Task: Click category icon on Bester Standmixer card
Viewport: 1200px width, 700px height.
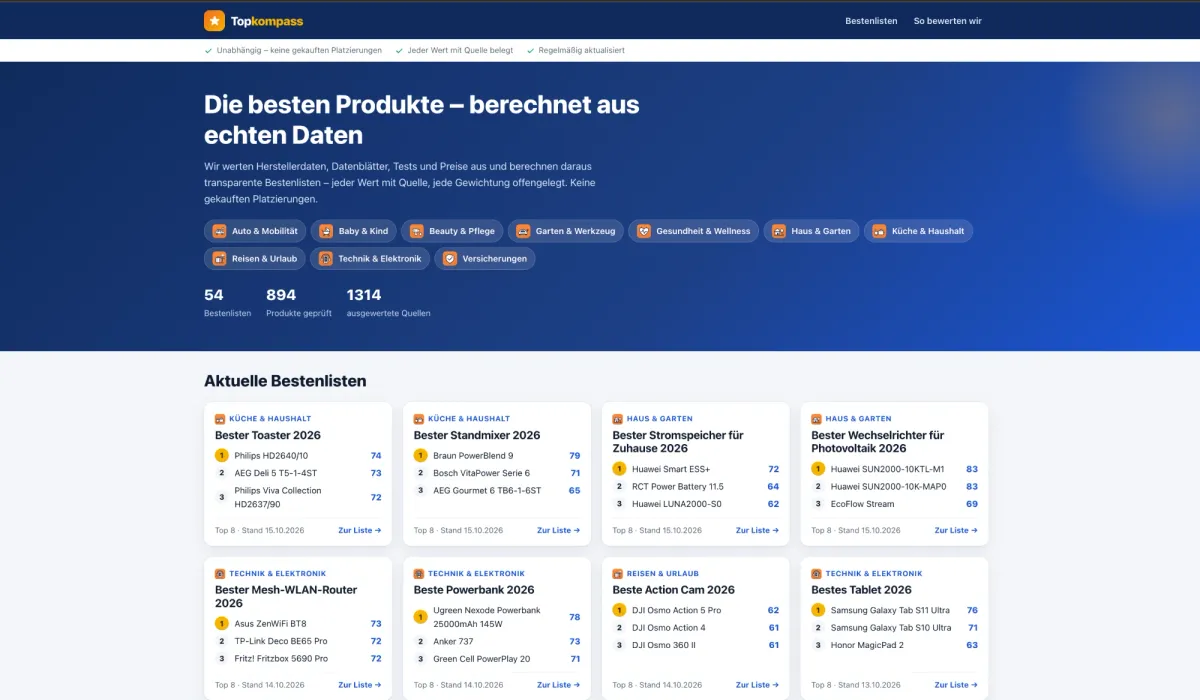Action: (x=419, y=419)
